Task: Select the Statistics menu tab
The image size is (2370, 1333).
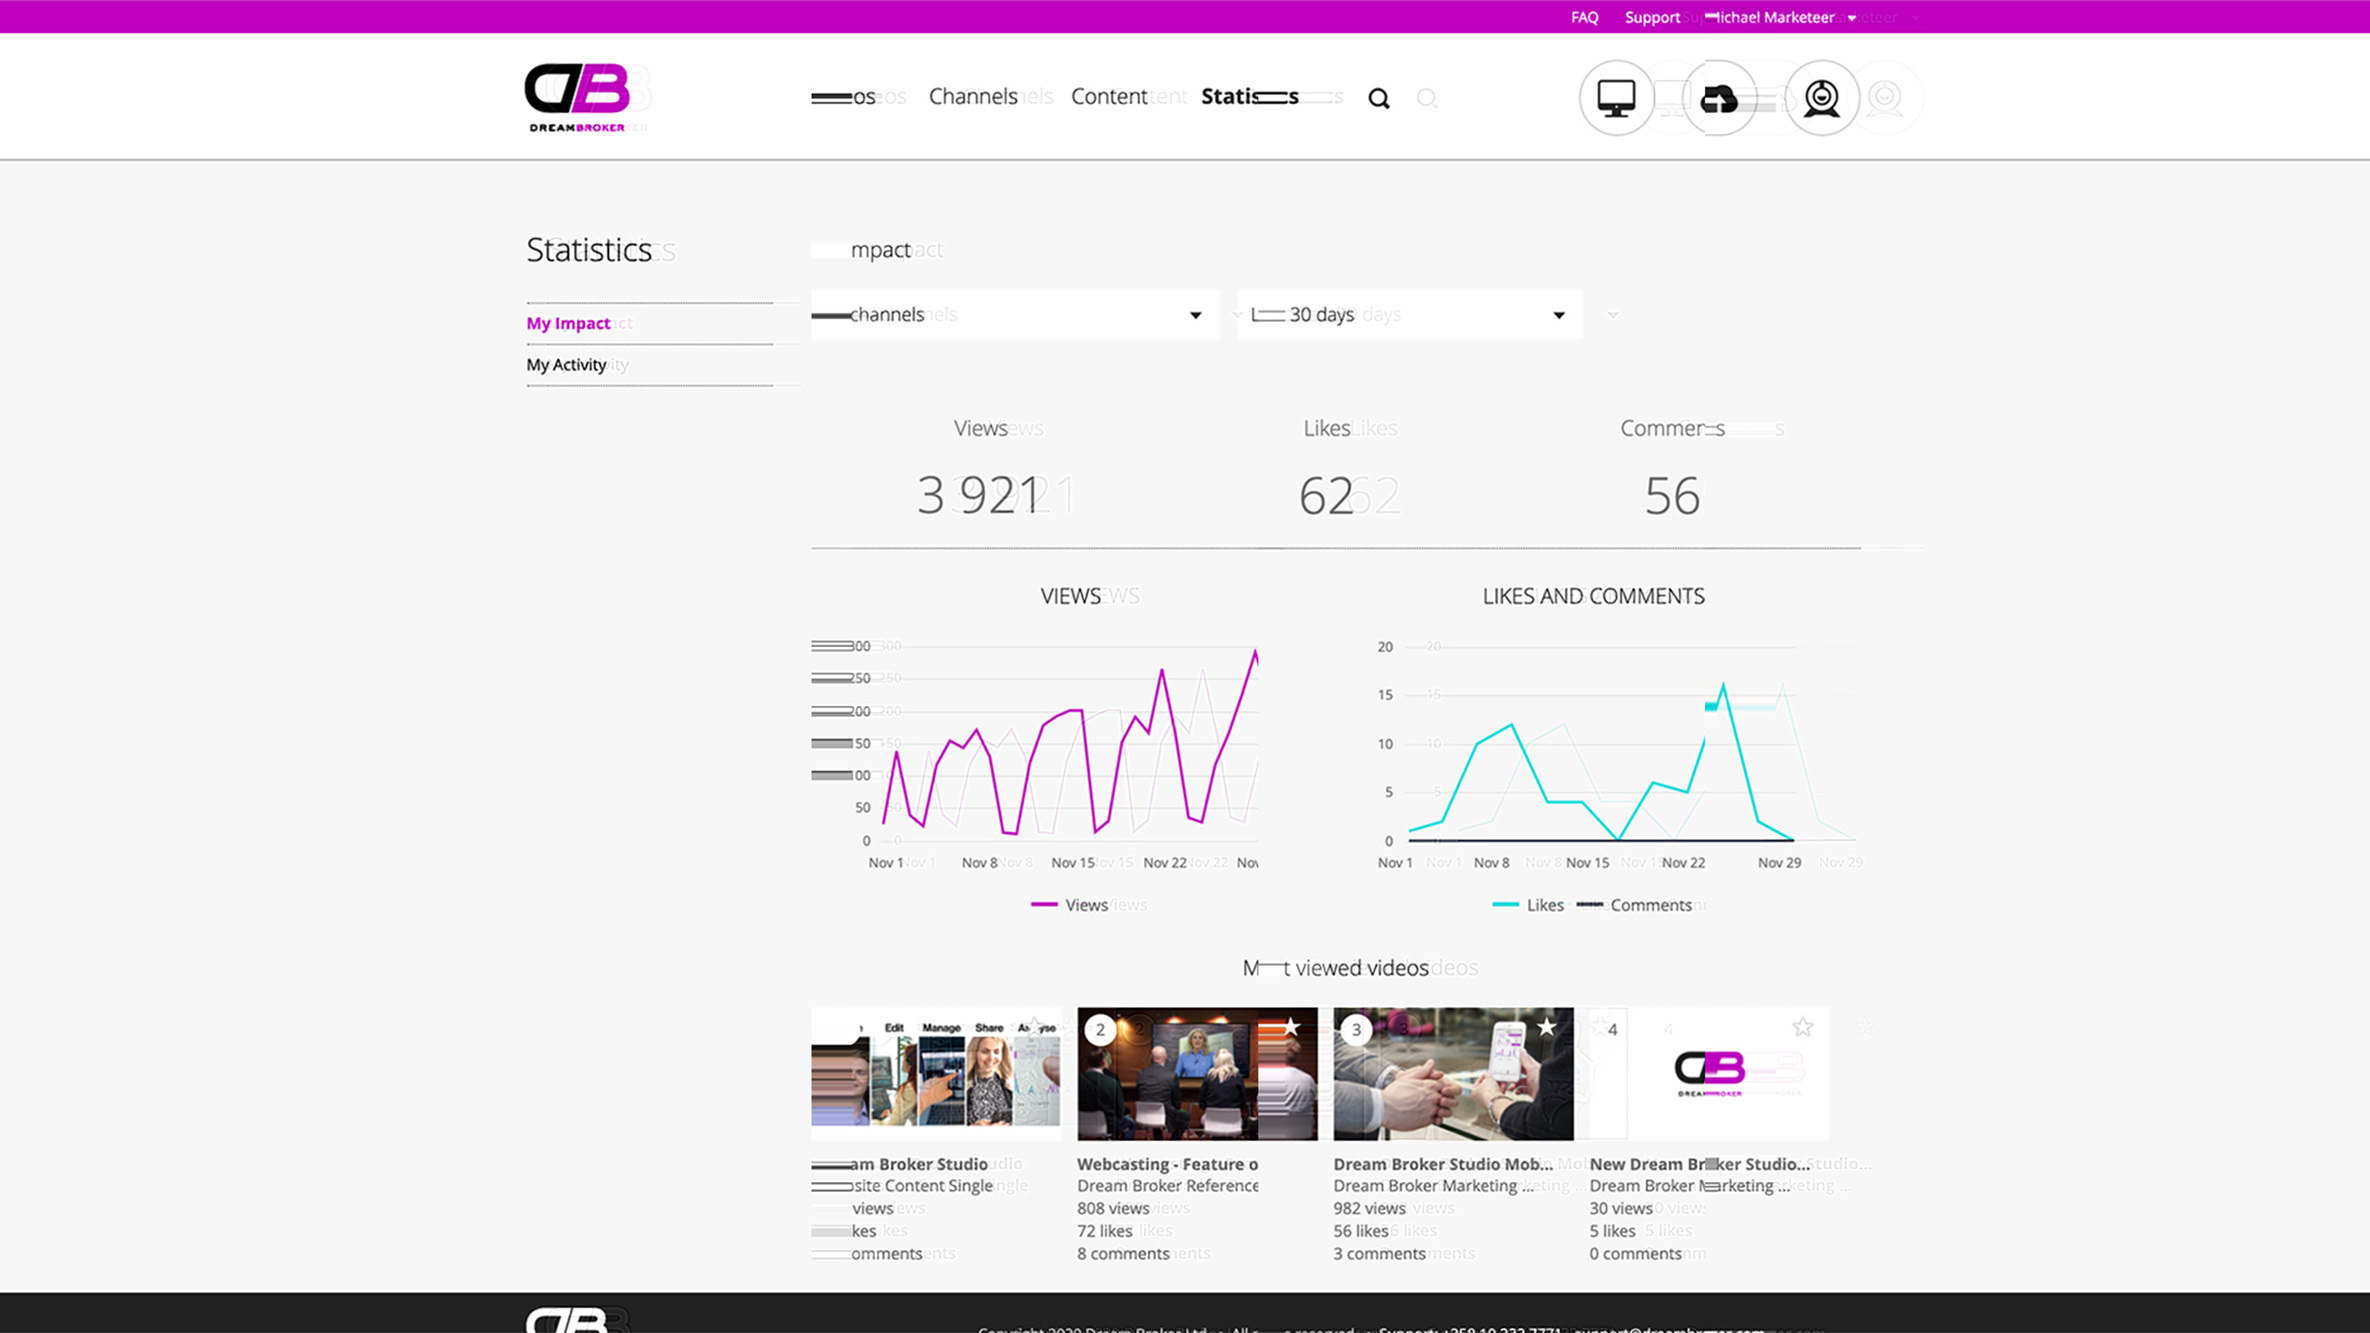Action: 1248,96
